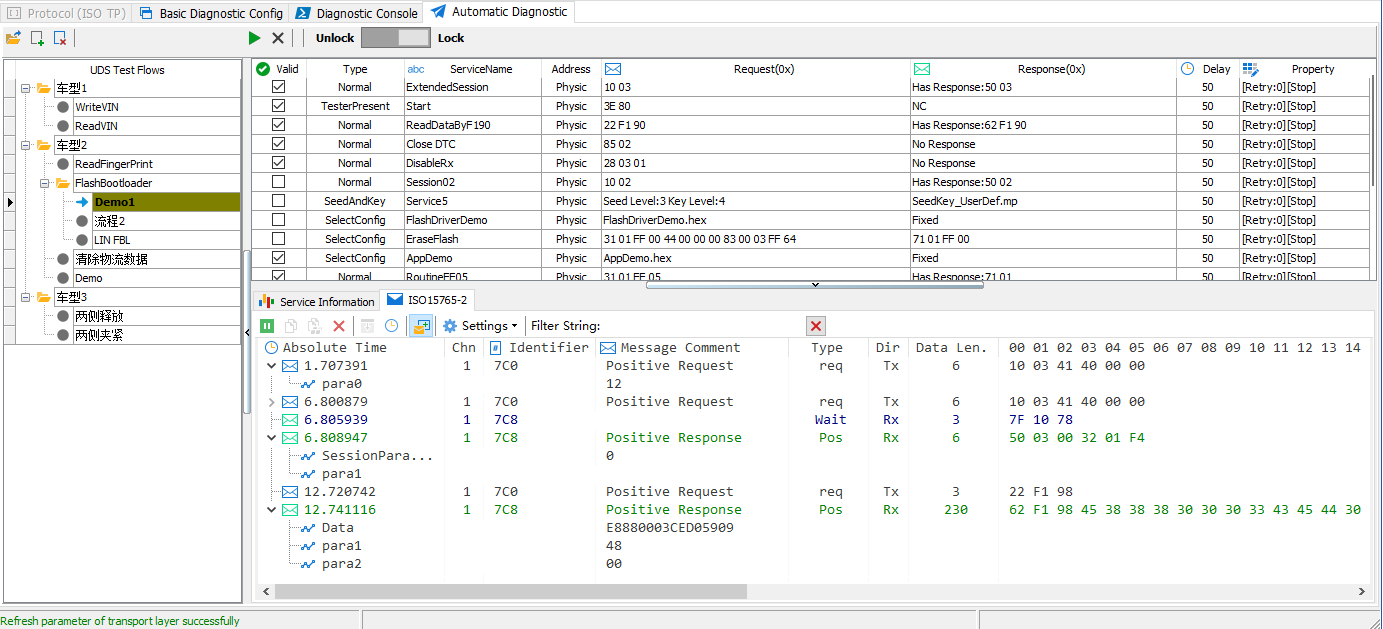
Task: Click the delete test flow icon
Action: [60, 38]
